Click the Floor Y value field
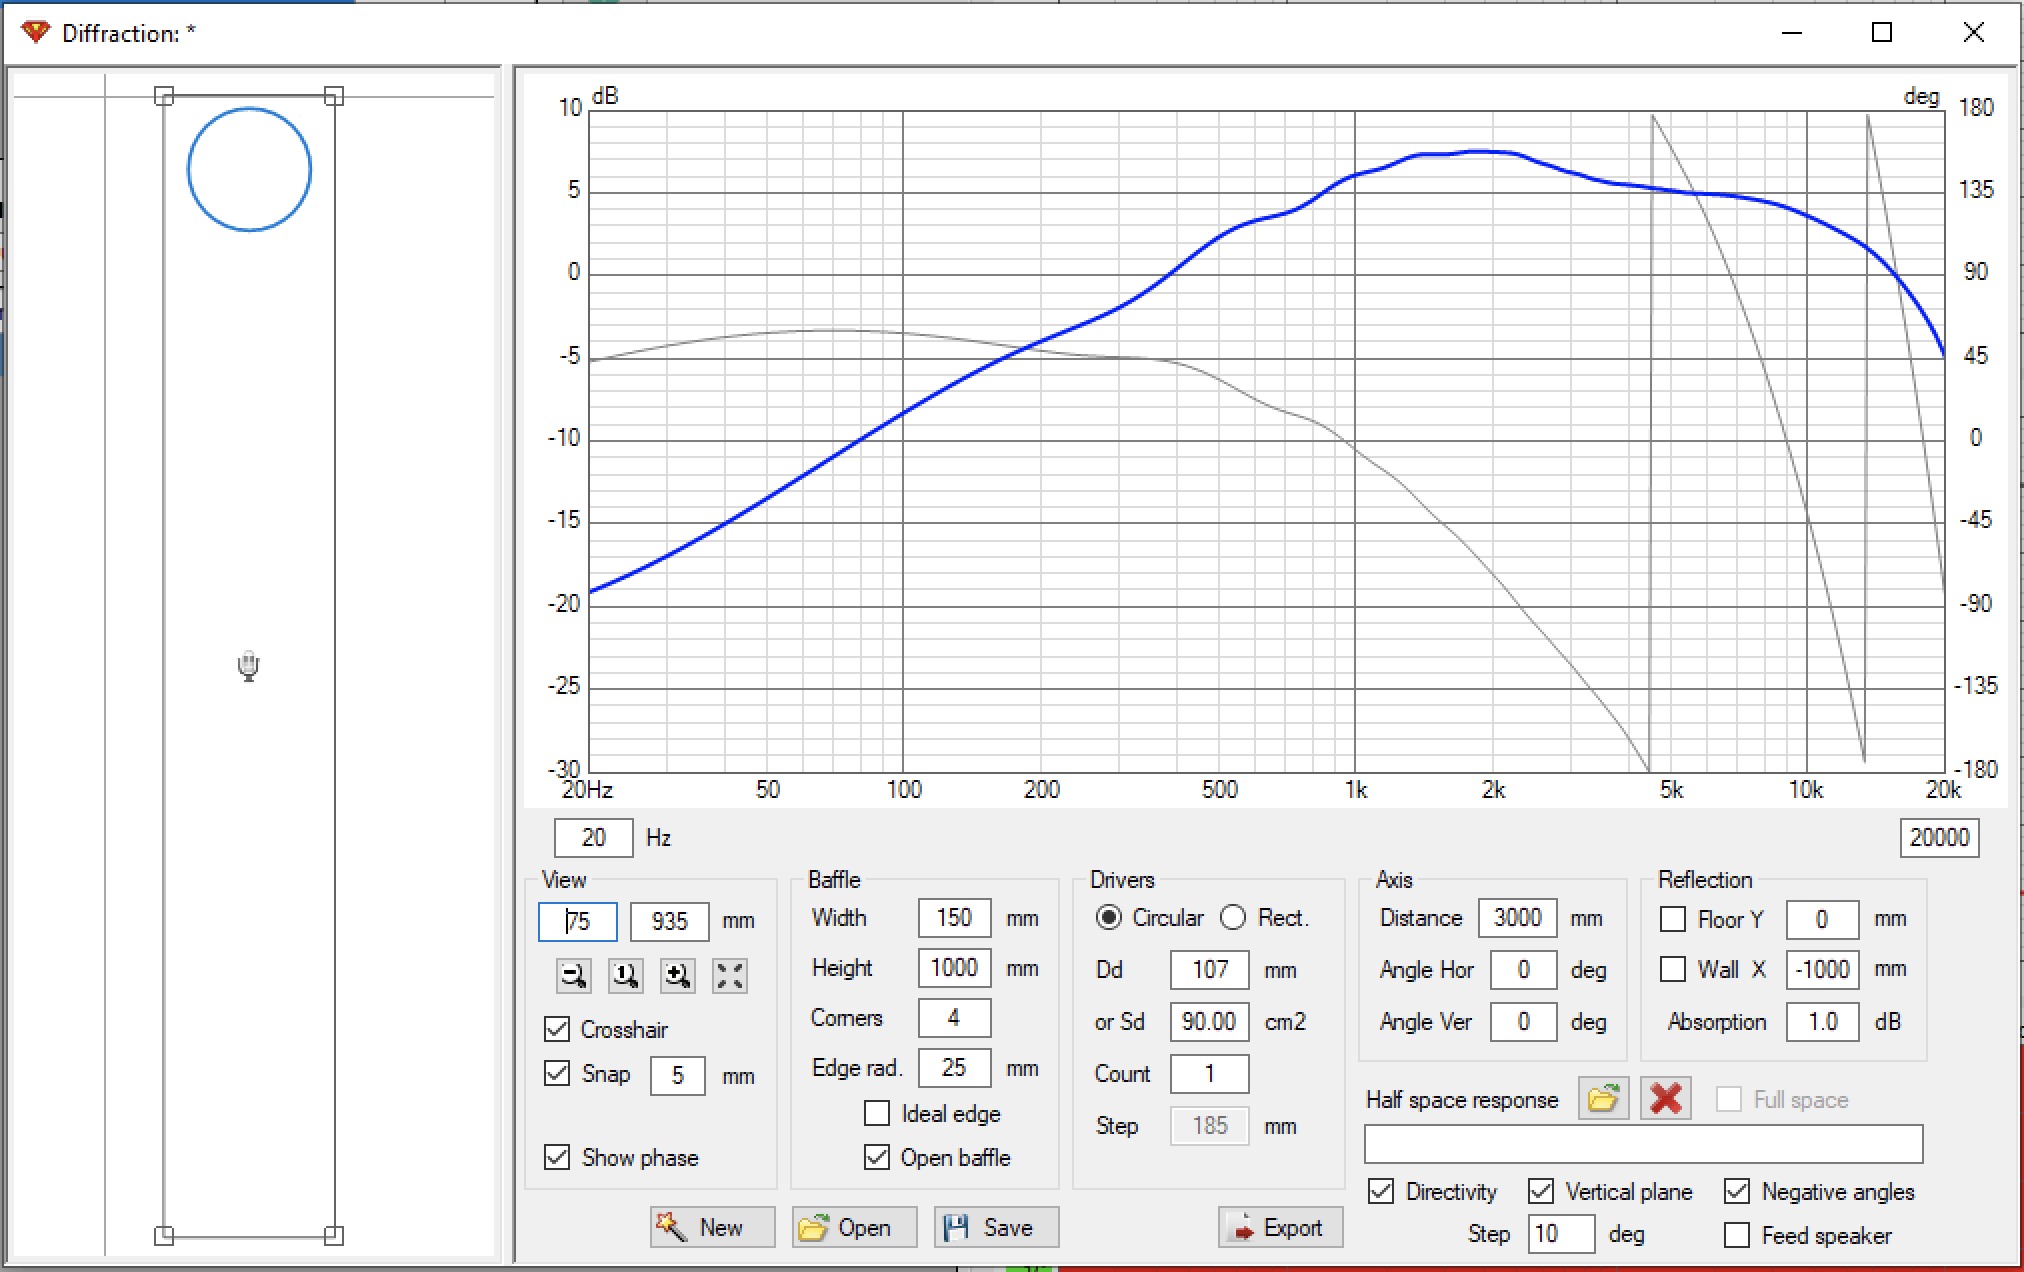This screenshot has width=2024, height=1272. point(1822,920)
